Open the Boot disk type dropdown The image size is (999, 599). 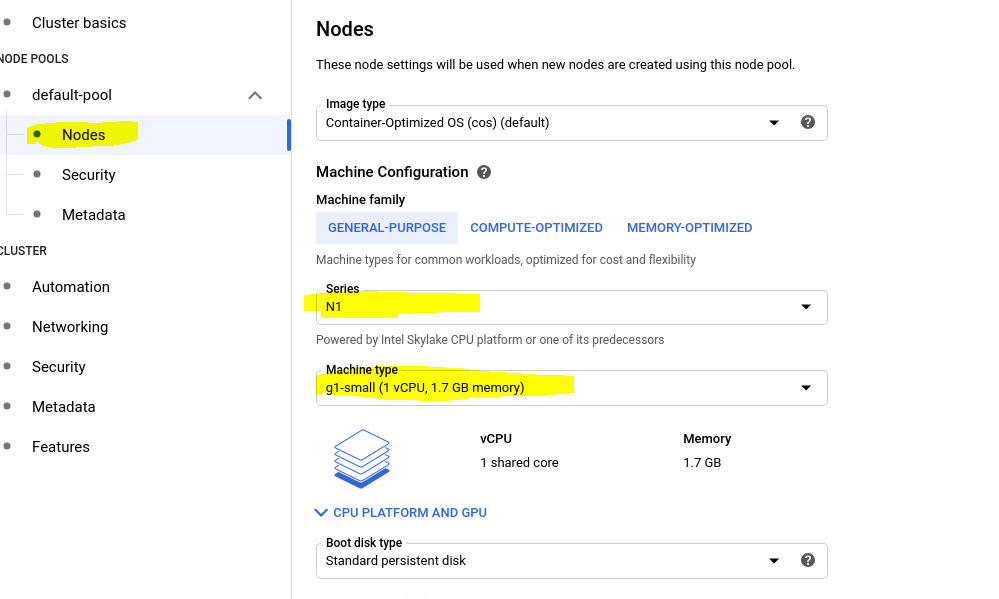(x=571, y=561)
